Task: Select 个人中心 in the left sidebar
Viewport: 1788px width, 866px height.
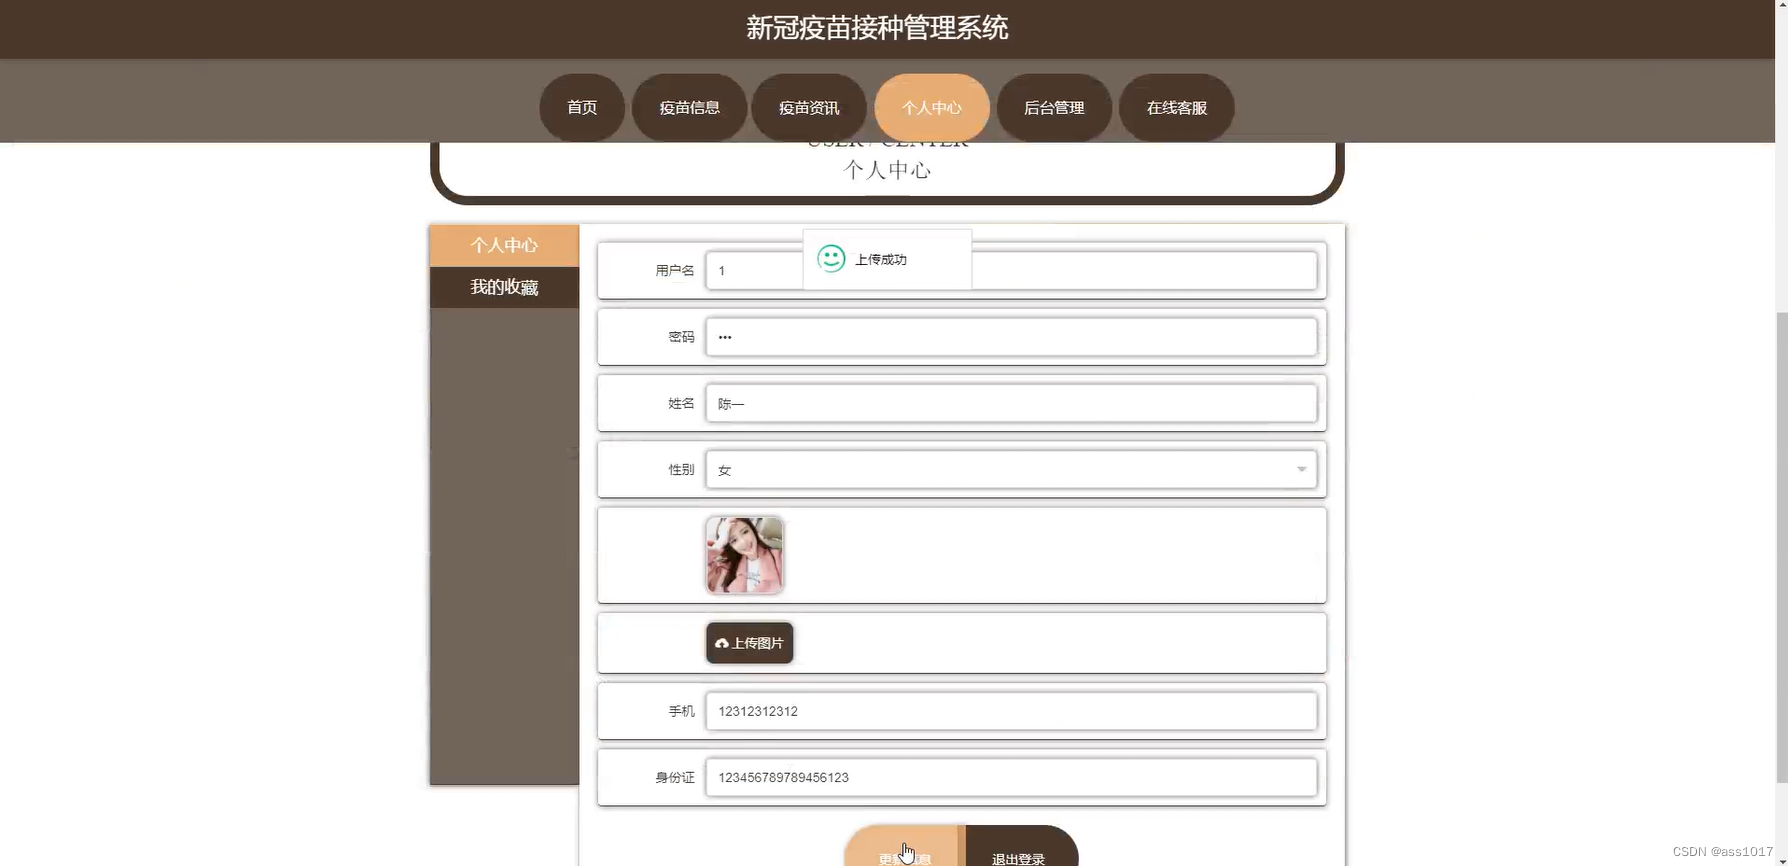Action: tap(504, 245)
